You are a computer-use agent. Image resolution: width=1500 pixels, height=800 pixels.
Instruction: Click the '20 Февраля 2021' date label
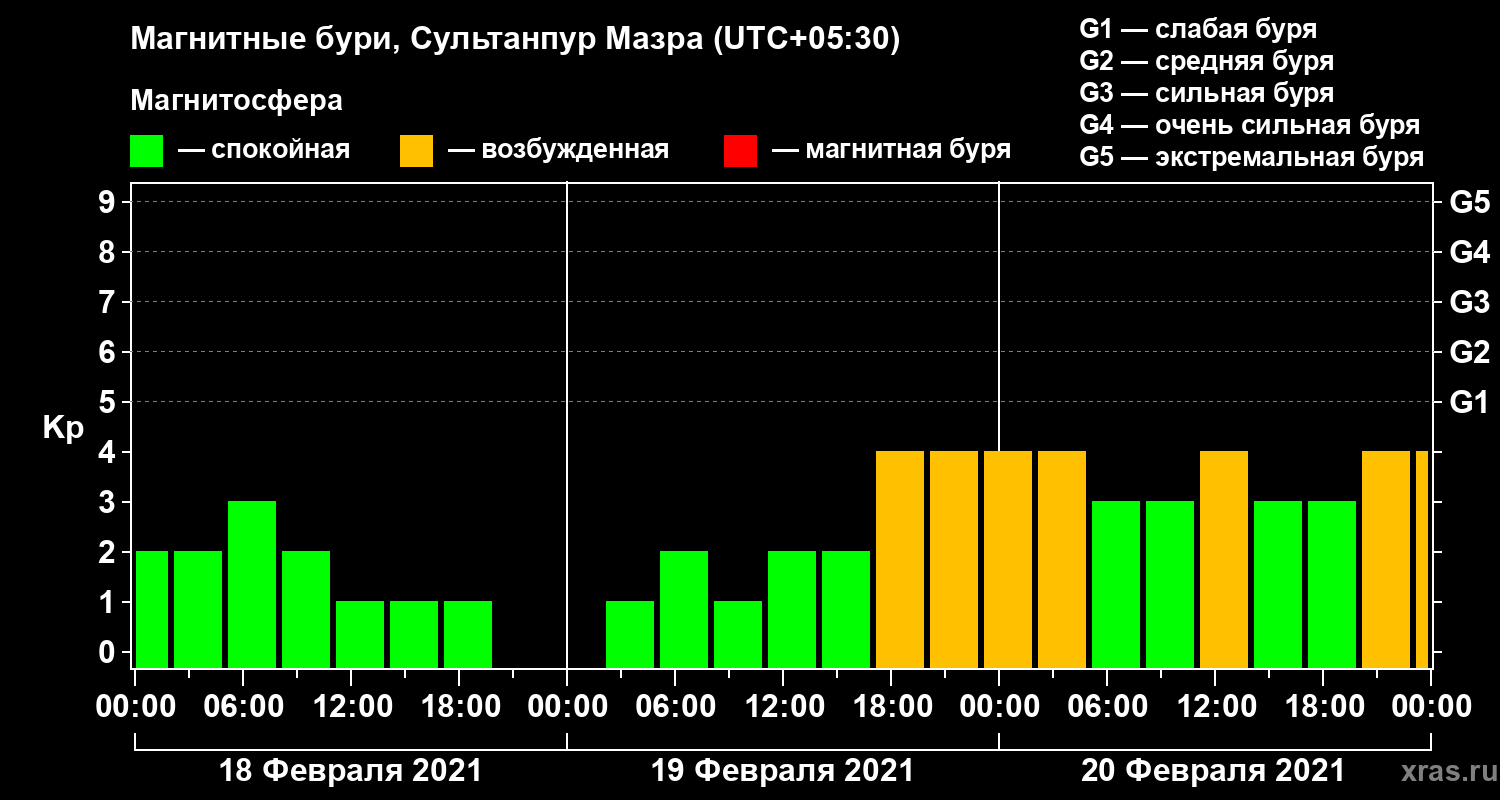click(1213, 771)
